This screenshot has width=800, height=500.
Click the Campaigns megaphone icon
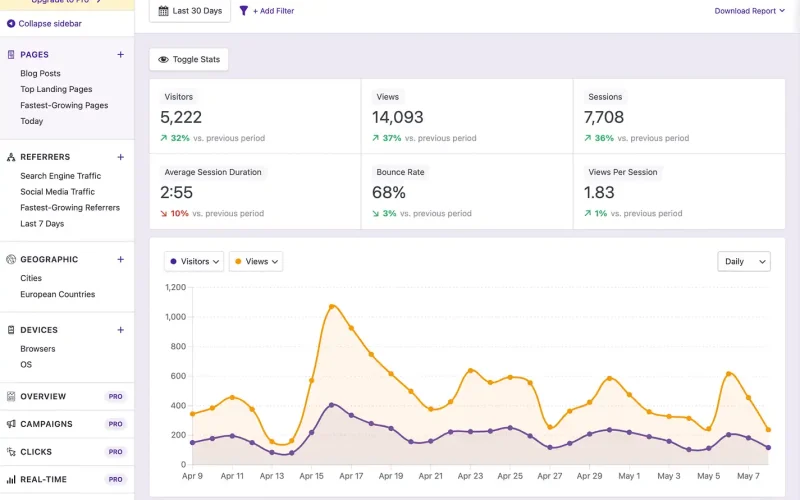coord(11,424)
